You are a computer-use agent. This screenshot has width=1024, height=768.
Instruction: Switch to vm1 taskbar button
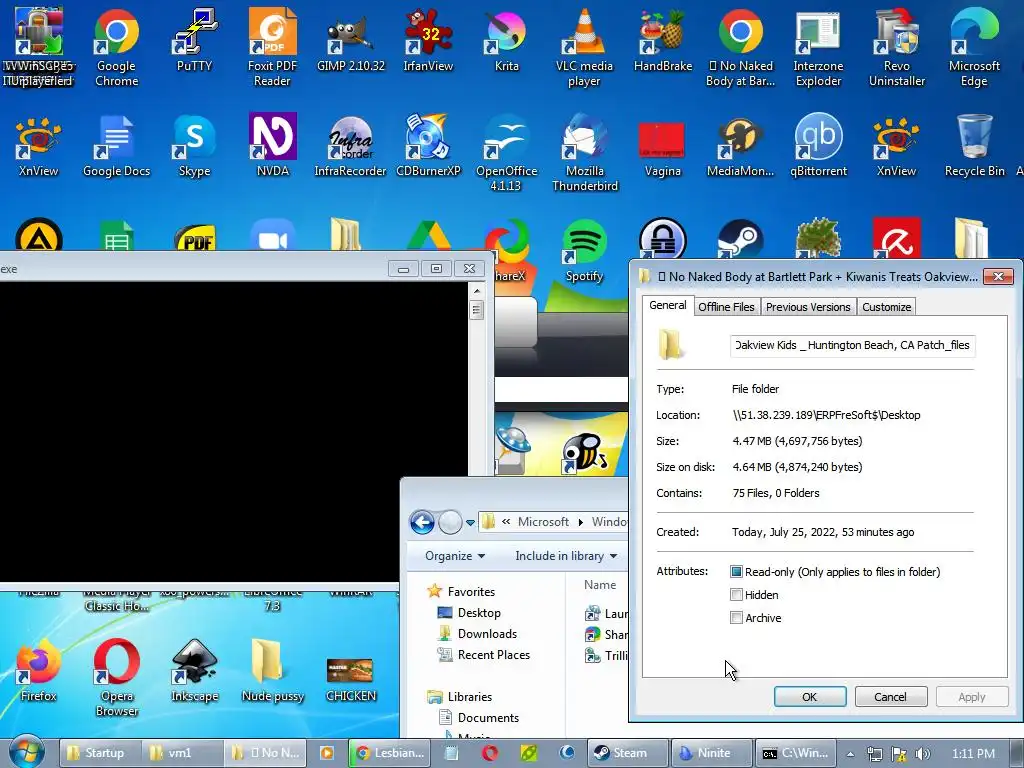[180, 753]
